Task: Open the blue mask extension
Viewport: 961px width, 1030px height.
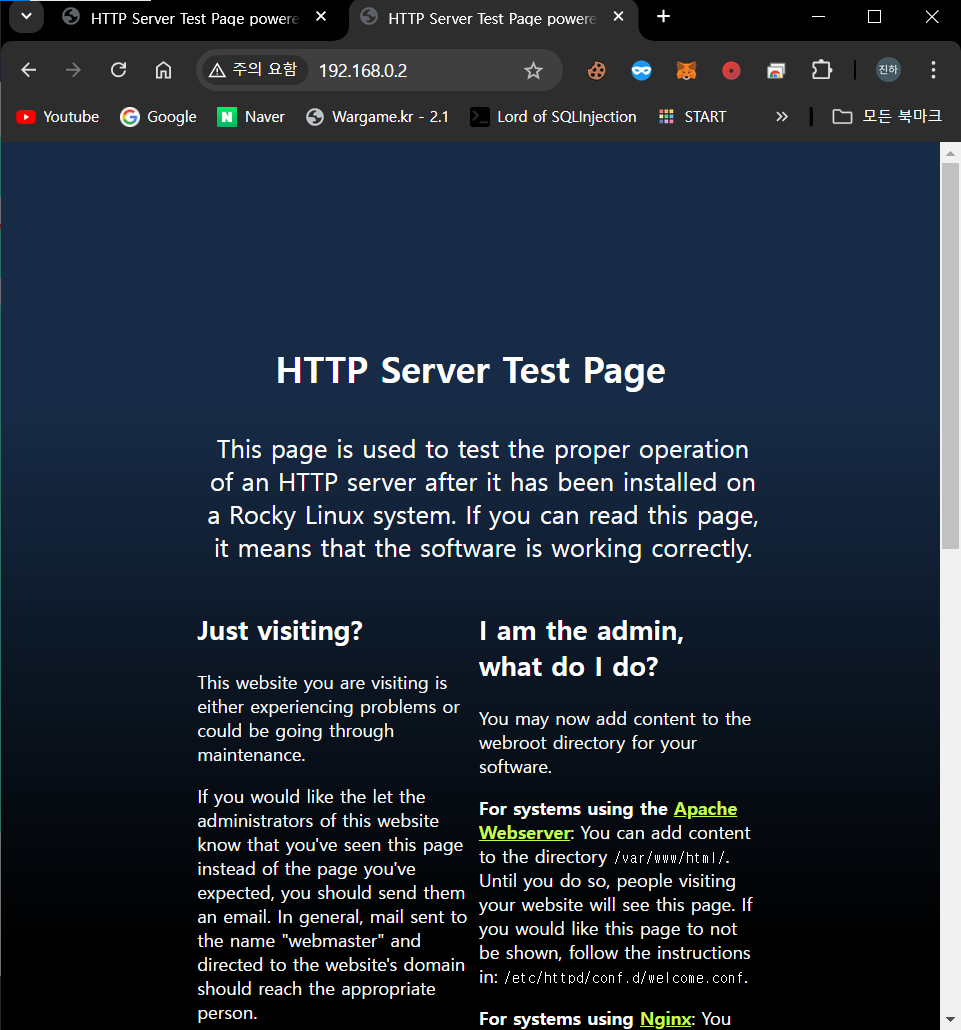Action: click(x=641, y=70)
